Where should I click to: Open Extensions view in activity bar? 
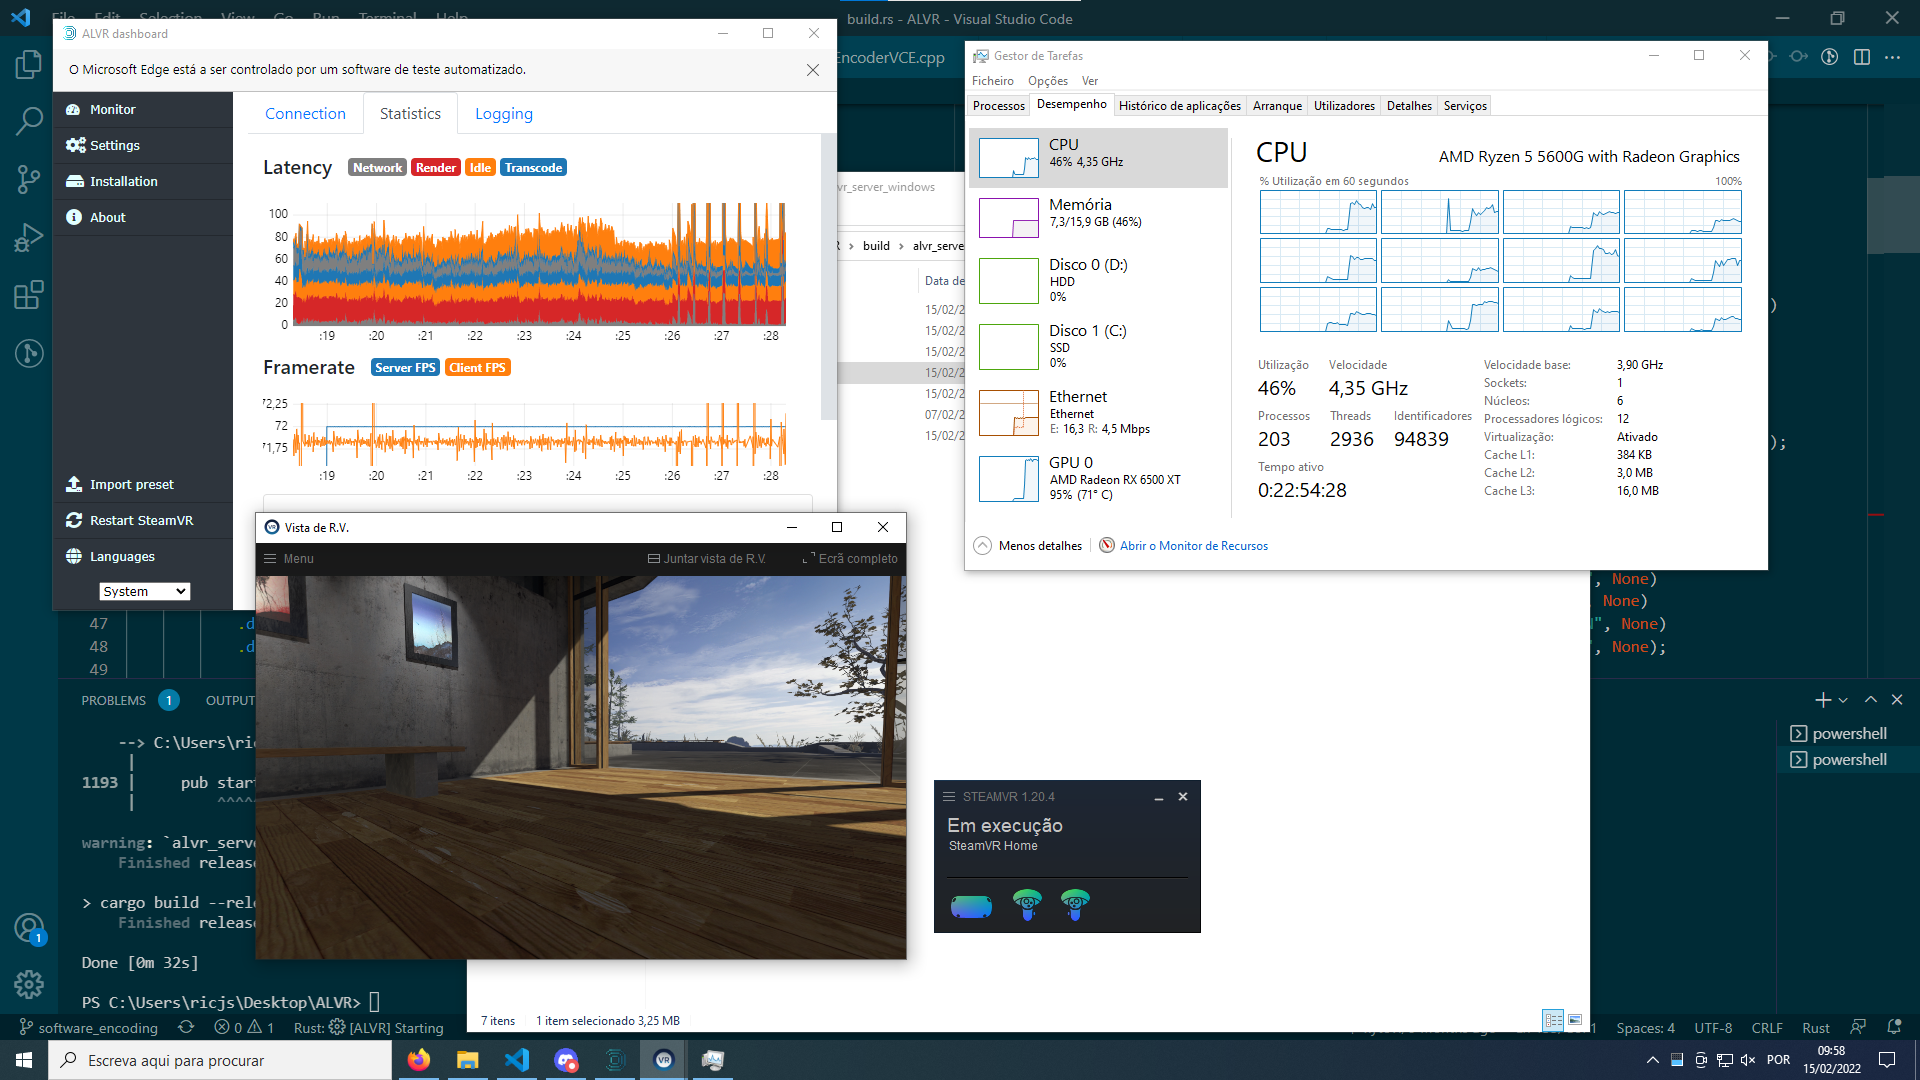click(x=29, y=295)
